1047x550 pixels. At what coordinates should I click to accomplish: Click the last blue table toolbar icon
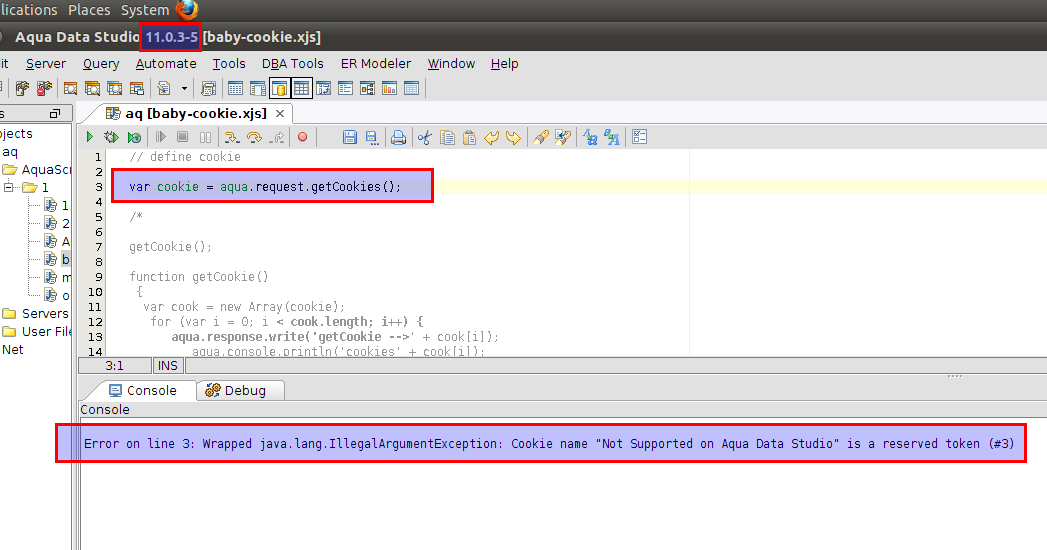click(x=411, y=88)
